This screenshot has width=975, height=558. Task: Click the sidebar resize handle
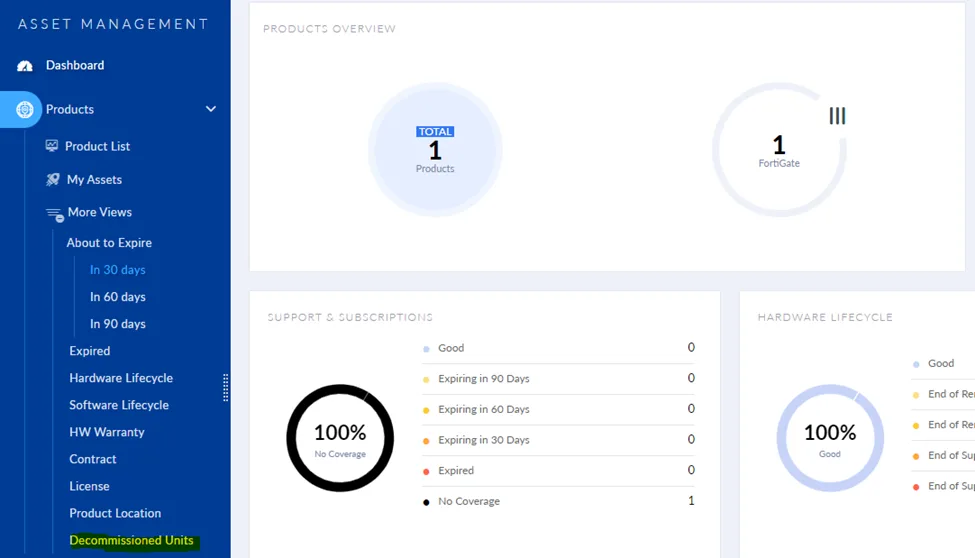[226, 386]
